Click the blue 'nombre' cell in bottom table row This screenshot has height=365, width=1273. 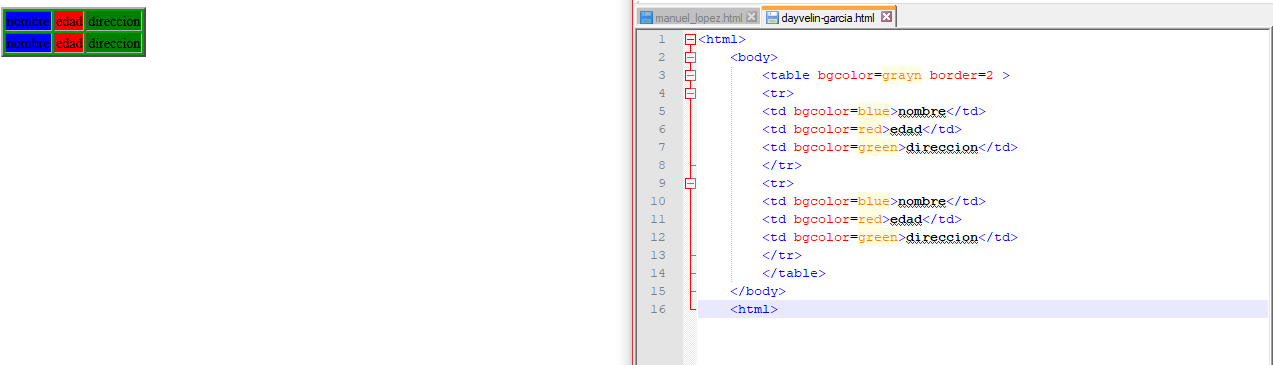28,43
